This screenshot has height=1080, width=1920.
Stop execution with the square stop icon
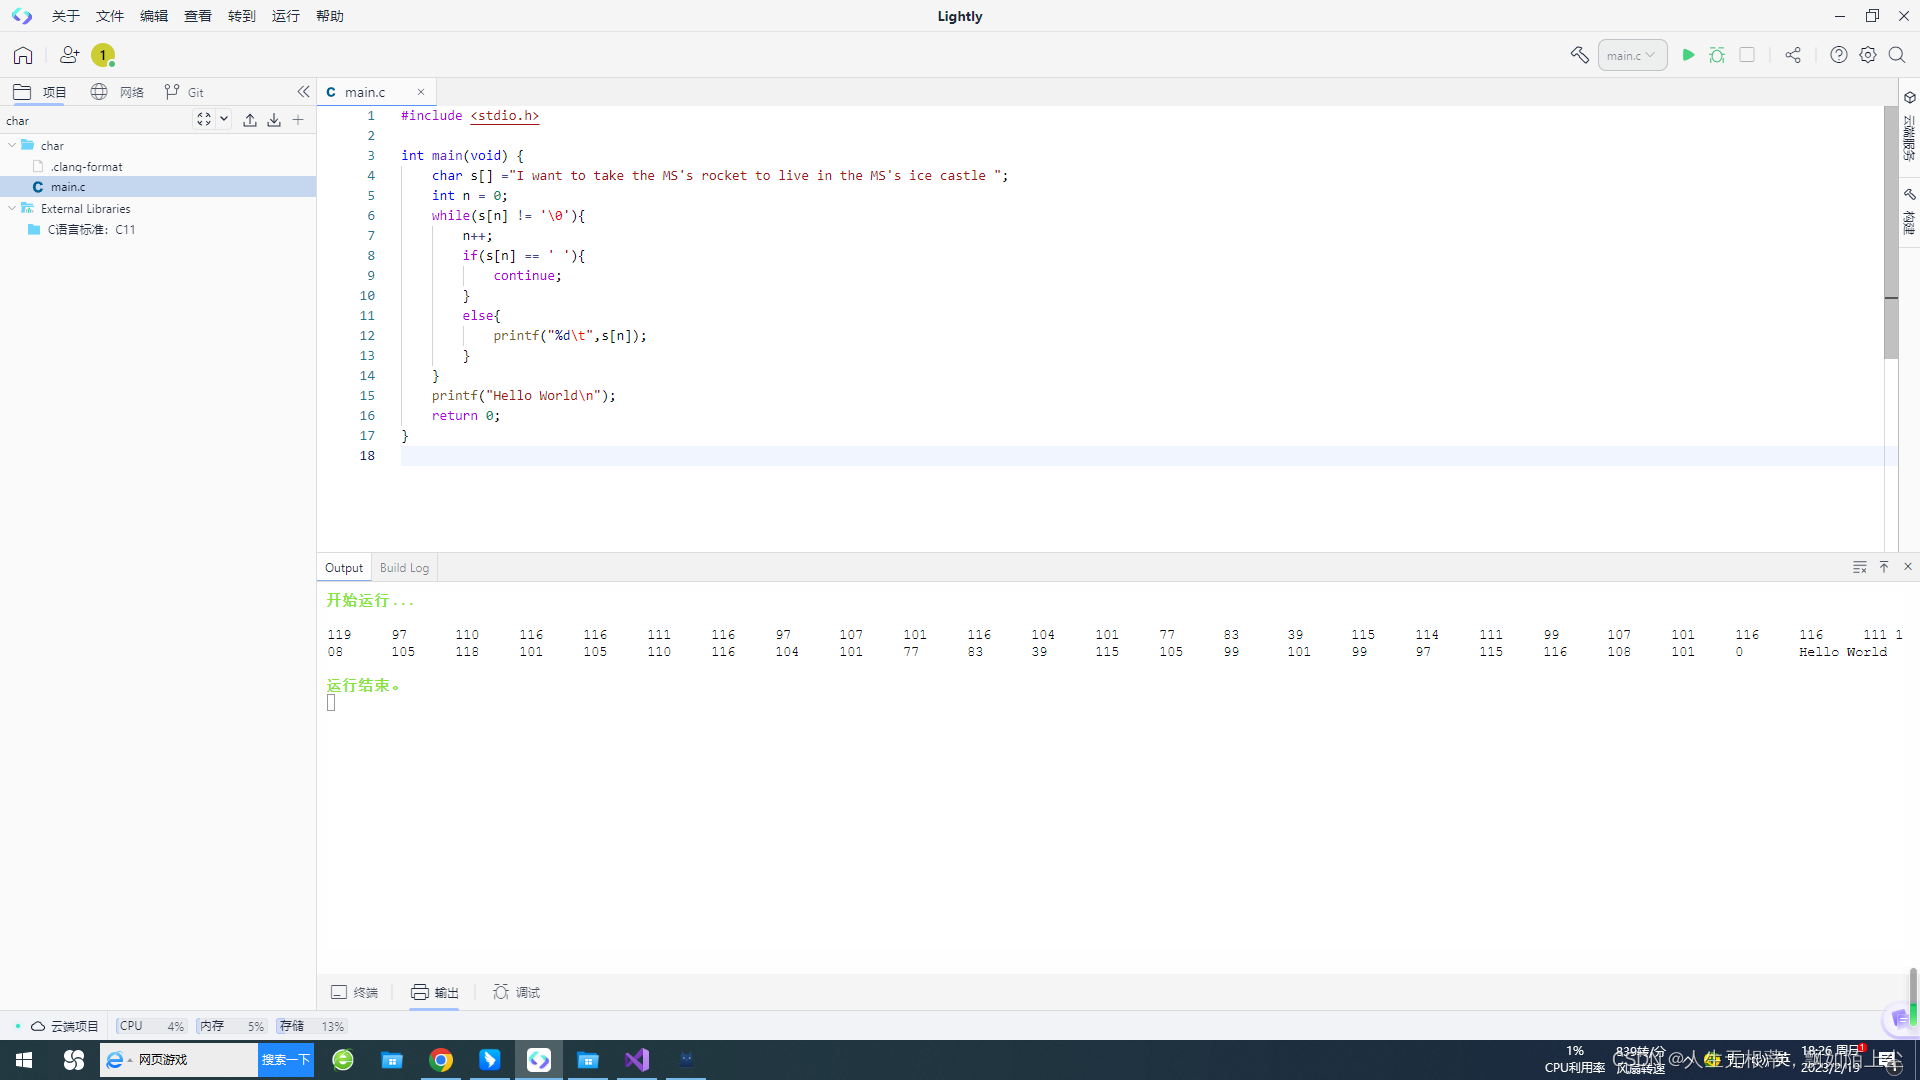point(1747,55)
